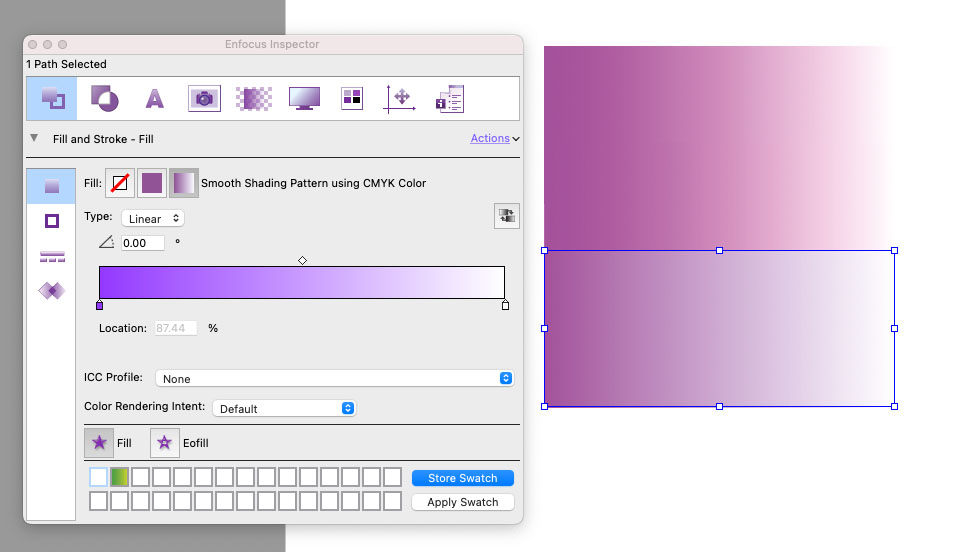968x552 pixels.
Task: Click the gradient preview bar
Action: 302,283
